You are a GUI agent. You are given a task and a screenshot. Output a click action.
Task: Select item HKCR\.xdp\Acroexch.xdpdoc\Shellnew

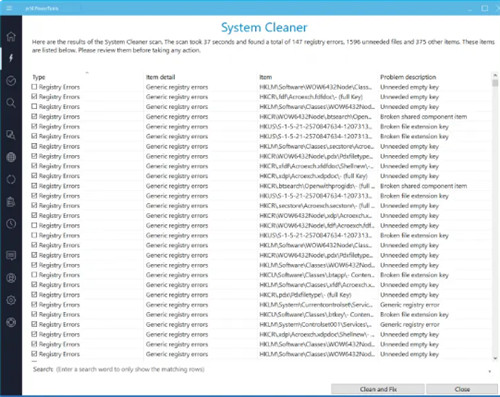tap(317, 334)
